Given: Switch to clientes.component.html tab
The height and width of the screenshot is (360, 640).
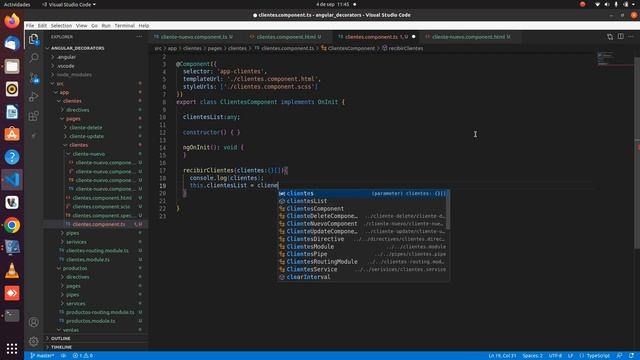Looking at the screenshot, I should 288,37.
